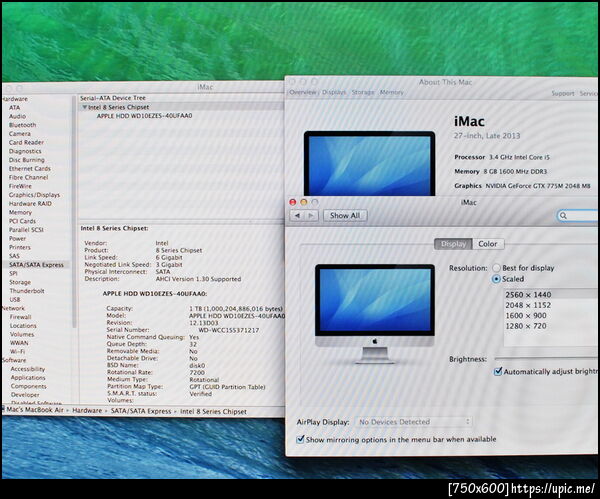The height and width of the screenshot is (499, 600).
Task: Select APPLE HDD WD10EZES-40UFAA0 in the device tree
Action: point(144,116)
